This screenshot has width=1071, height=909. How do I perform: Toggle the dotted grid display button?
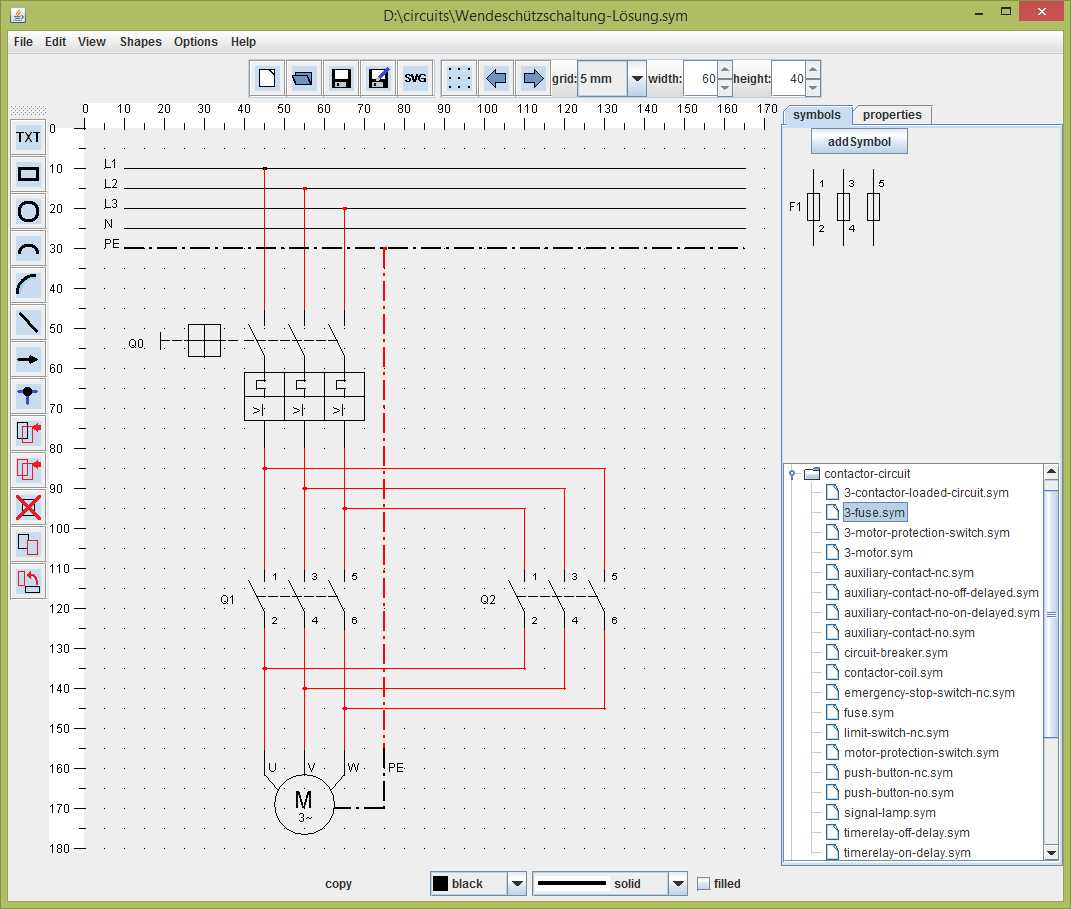[x=459, y=78]
